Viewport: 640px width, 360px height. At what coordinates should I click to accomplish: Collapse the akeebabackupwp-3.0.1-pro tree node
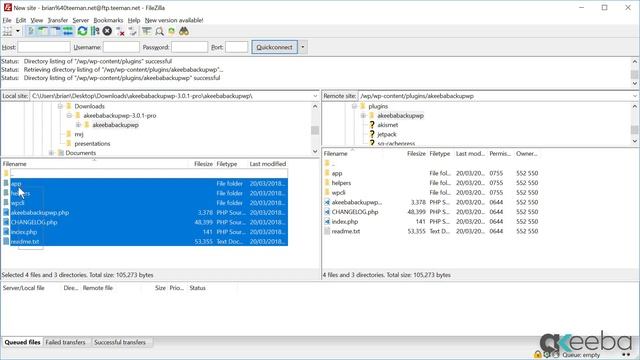click(69, 116)
